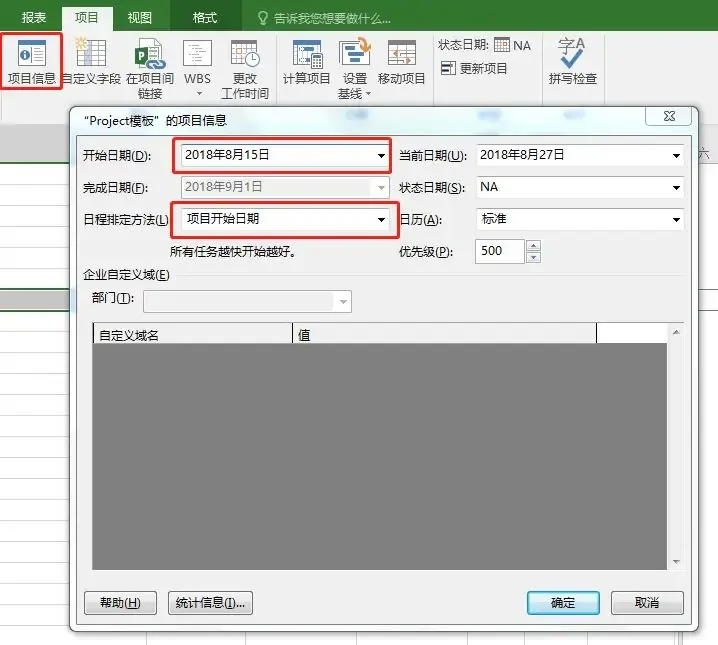Screen dimensions: 718x645
Task: Run Spelling check (拼写检查)
Action: pyautogui.click(x=572, y=61)
